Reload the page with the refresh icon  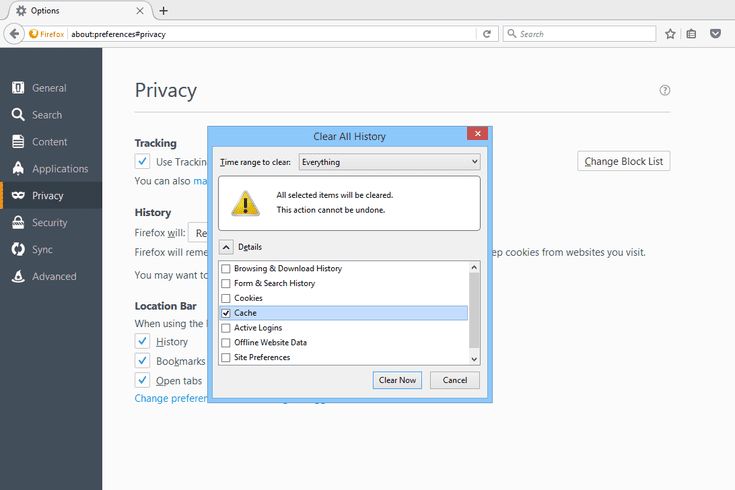click(487, 34)
